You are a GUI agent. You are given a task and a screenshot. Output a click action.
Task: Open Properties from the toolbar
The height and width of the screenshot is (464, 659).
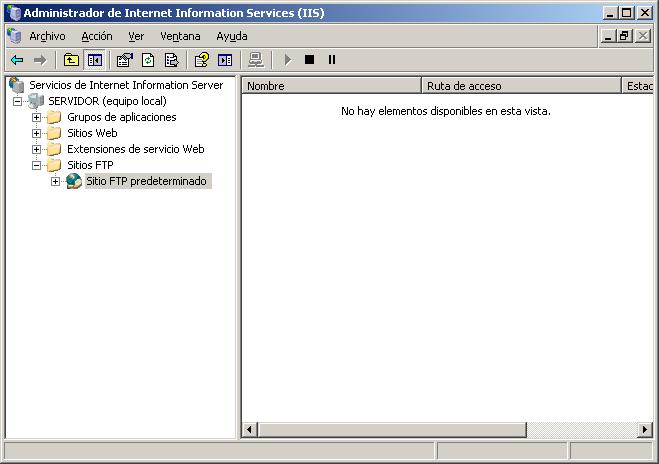coord(125,60)
